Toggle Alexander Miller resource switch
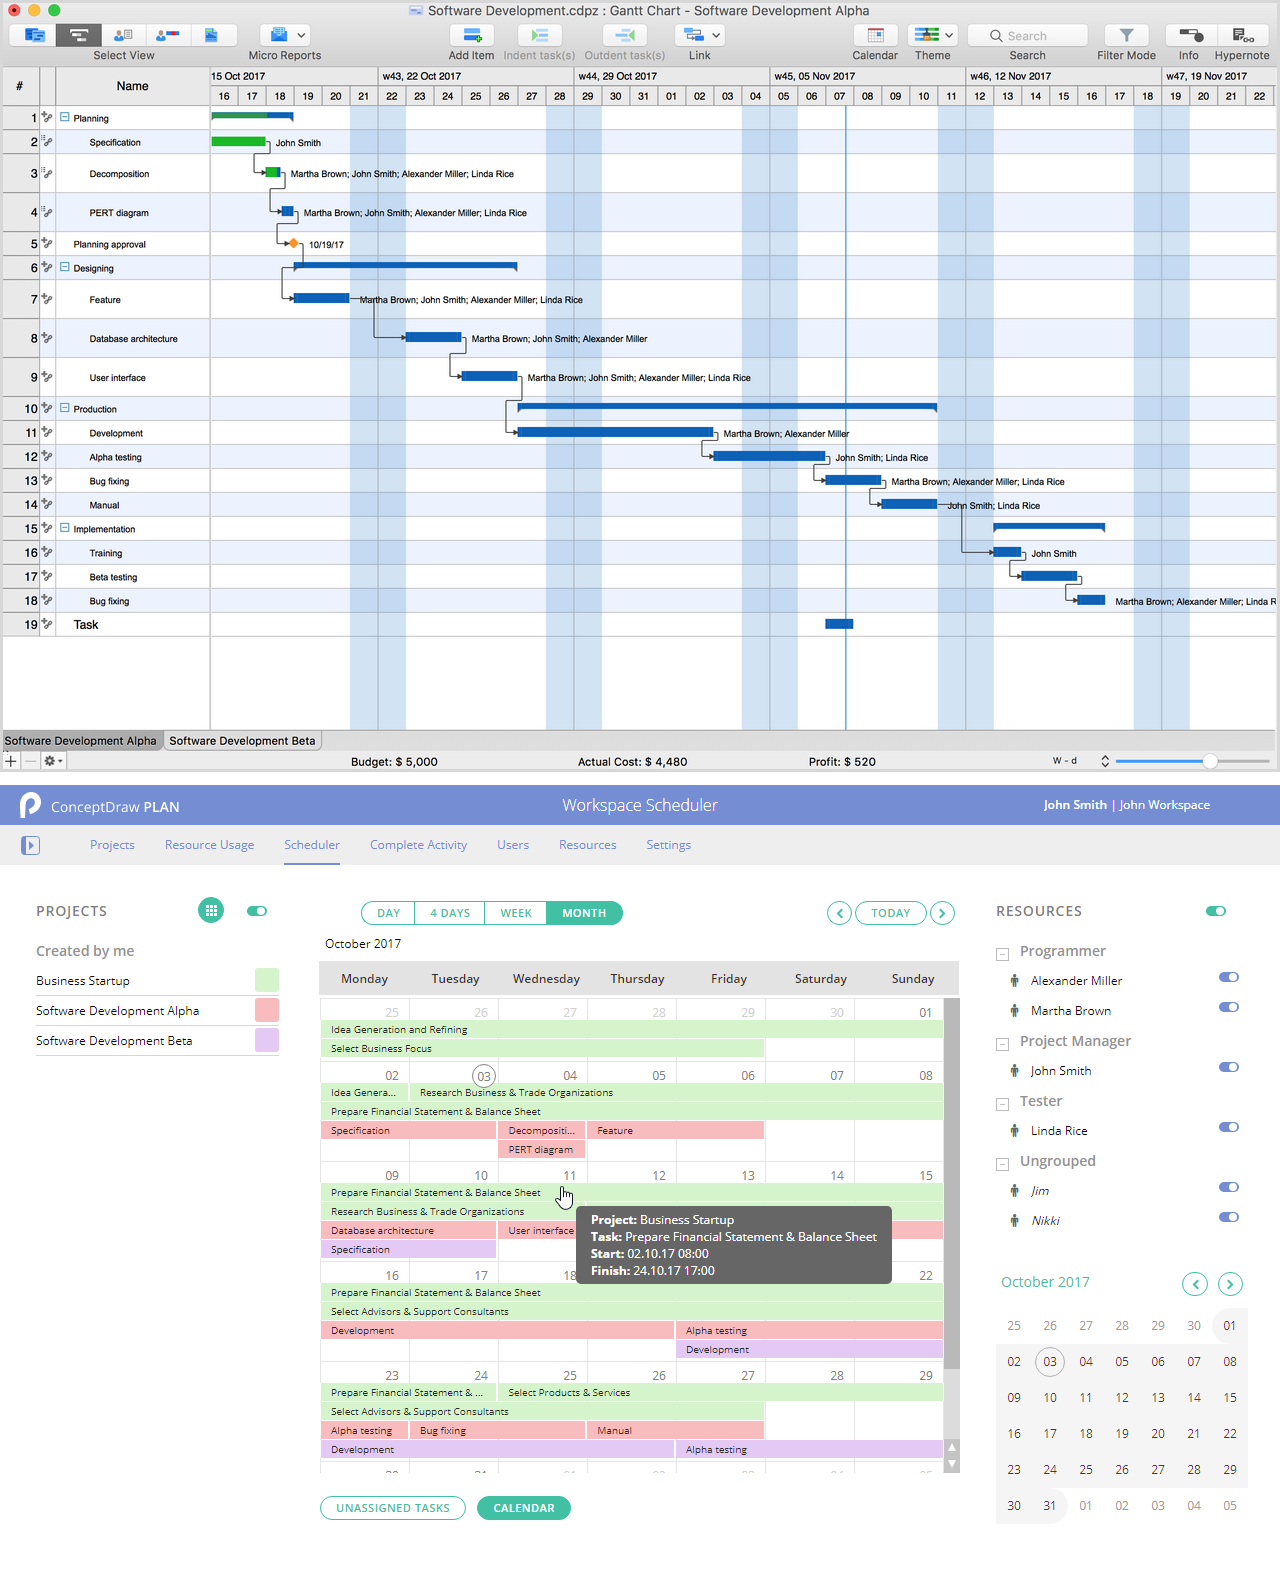Viewport: 1280px width, 1588px height. (1229, 977)
